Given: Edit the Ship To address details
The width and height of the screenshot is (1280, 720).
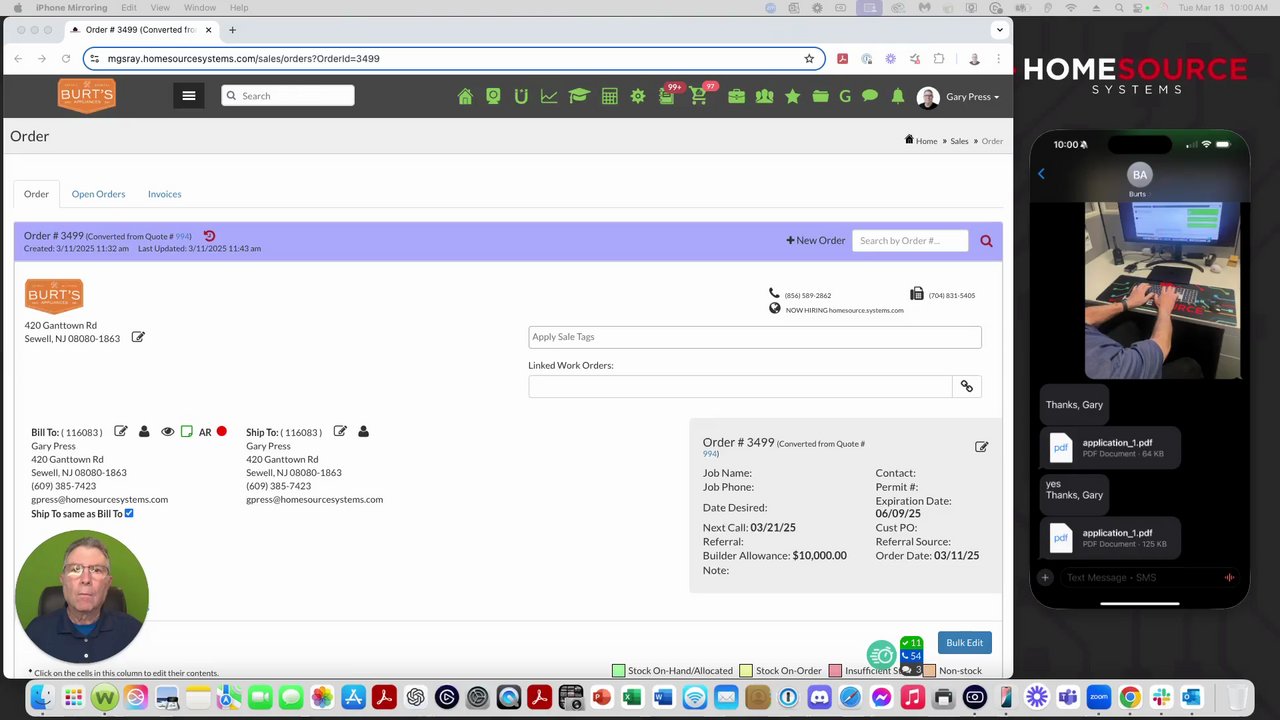Looking at the screenshot, I should pos(340,431).
